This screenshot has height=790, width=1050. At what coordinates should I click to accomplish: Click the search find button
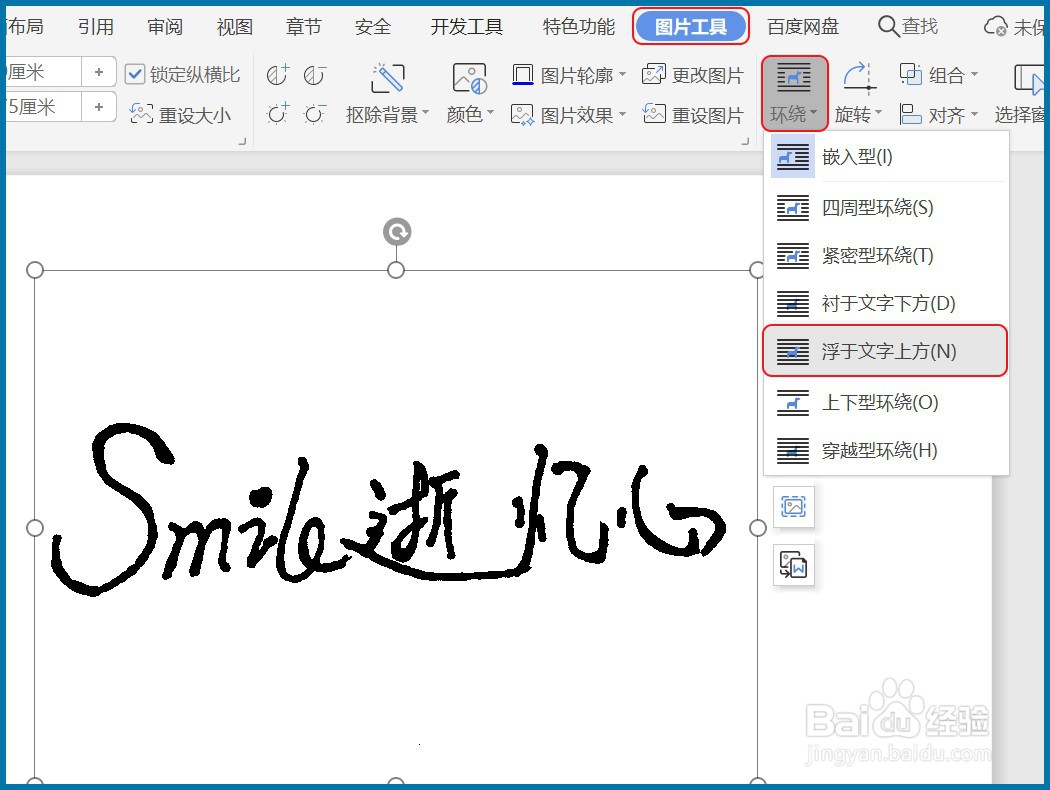tap(908, 27)
